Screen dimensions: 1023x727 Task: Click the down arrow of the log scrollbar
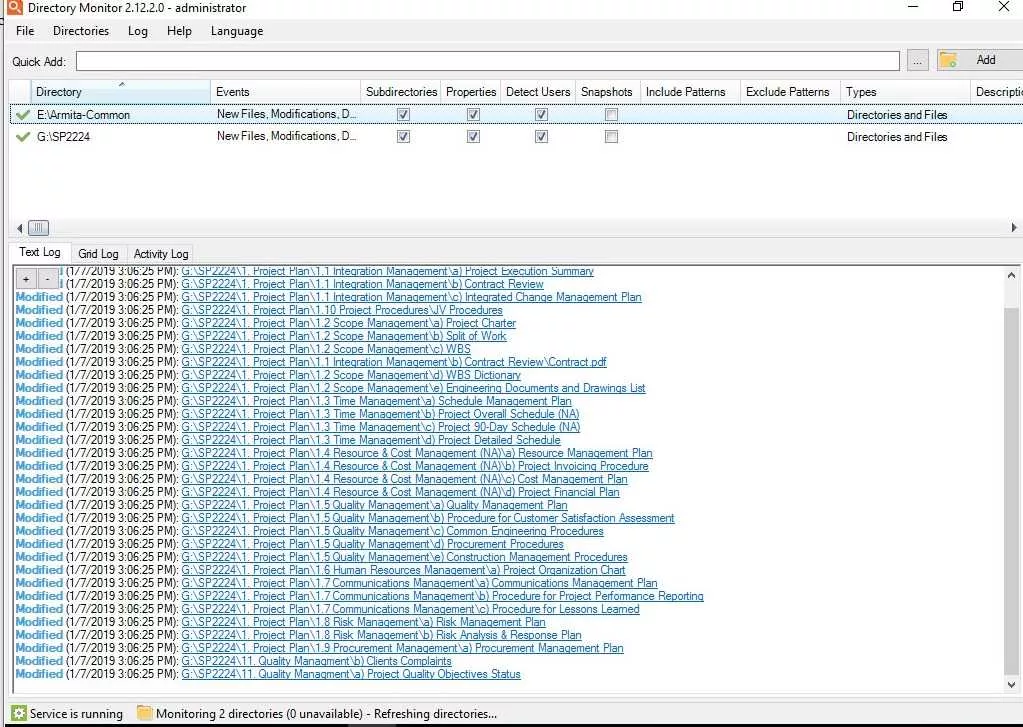[1011, 685]
